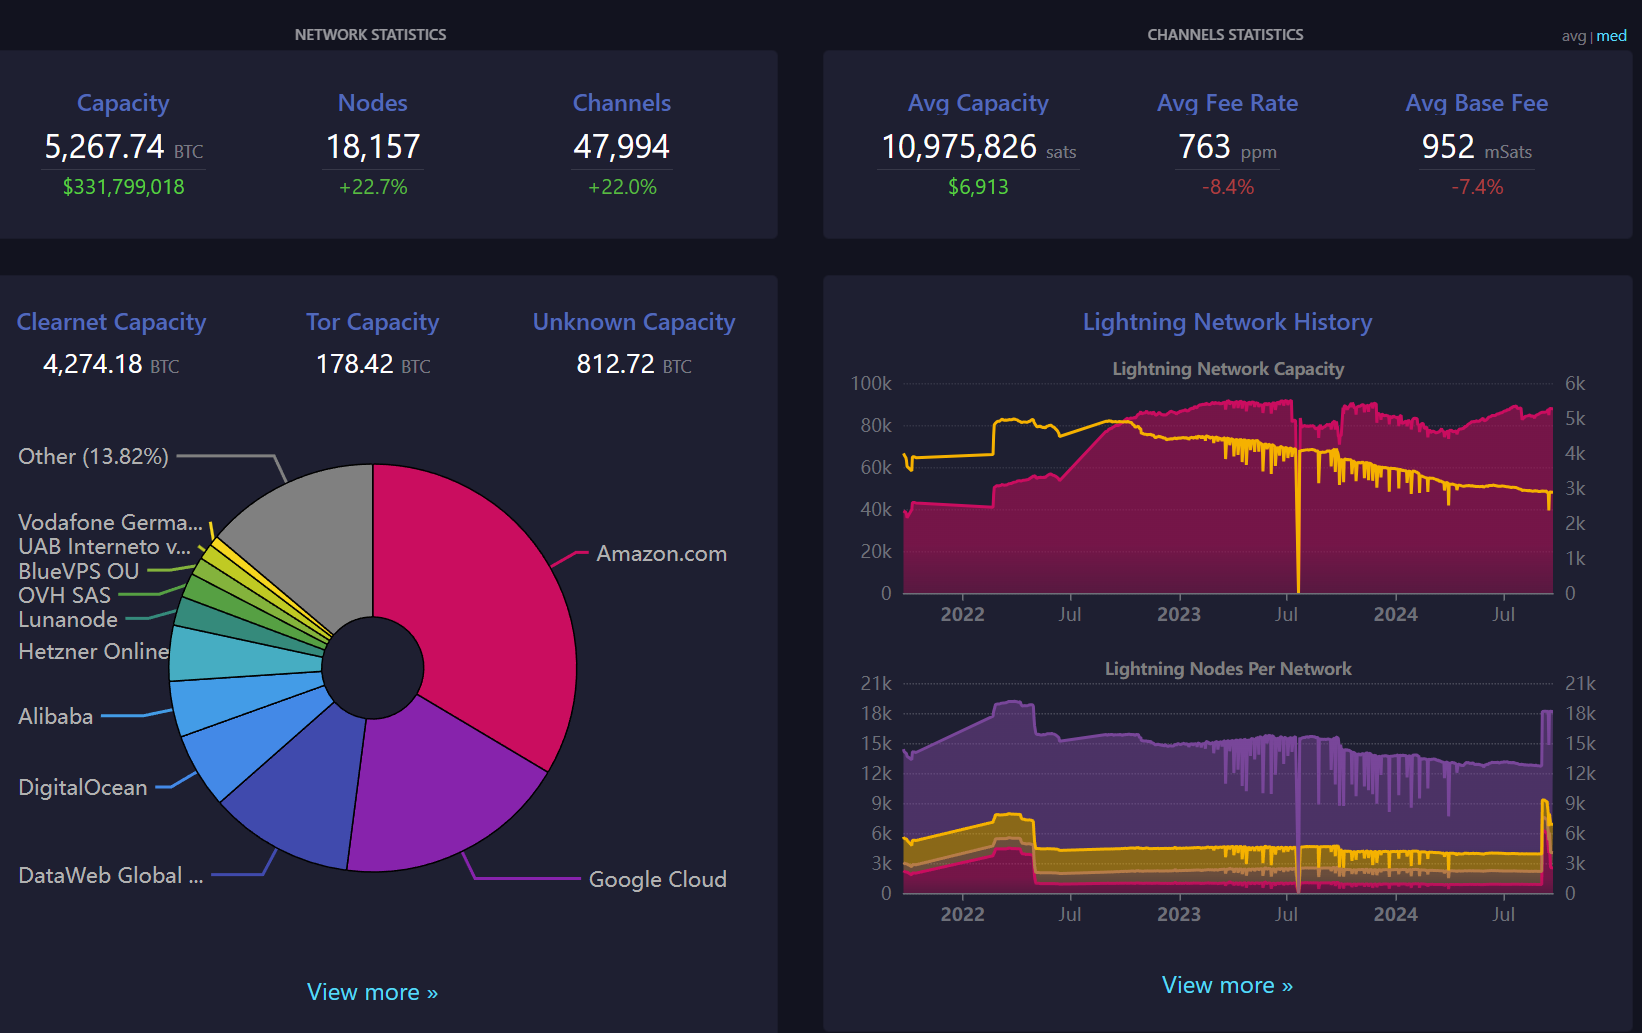Click the -8.4% fee rate change
Screen dimensions: 1642x1033
tap(1227, 187)
